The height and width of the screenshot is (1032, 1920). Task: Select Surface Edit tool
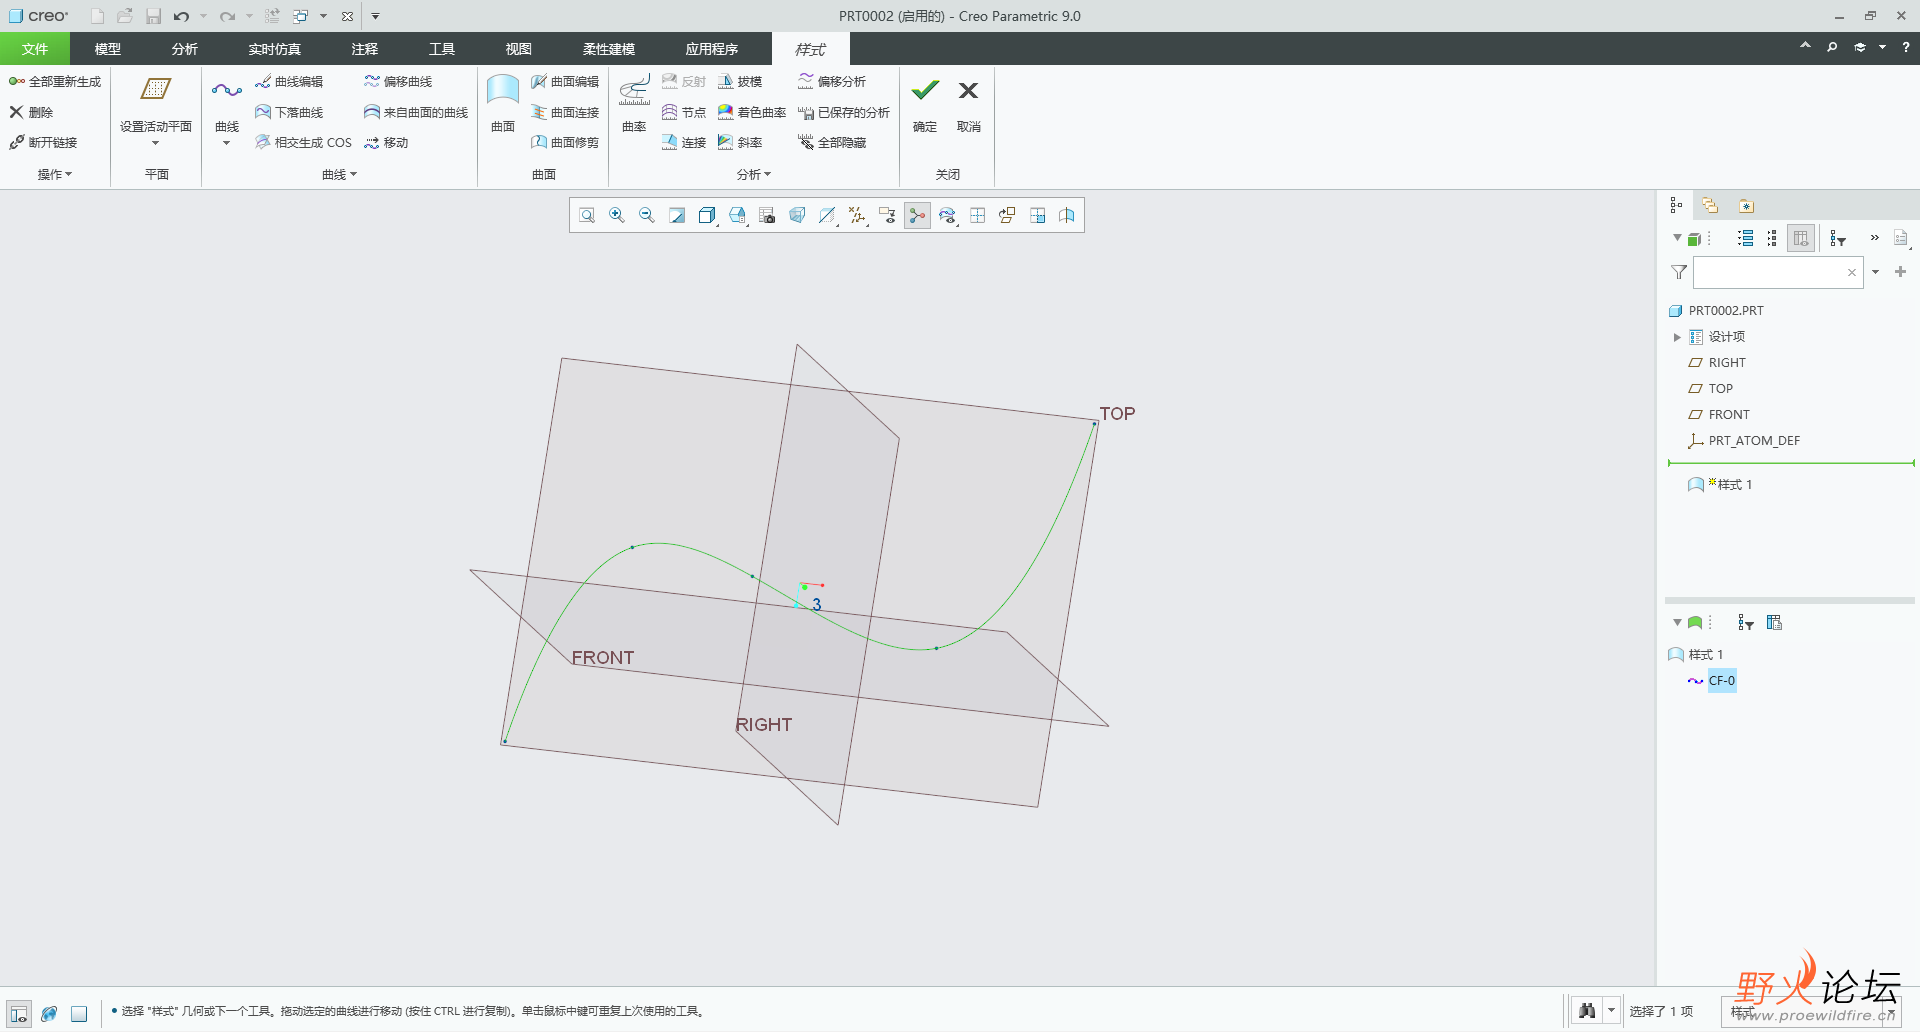click(565, 82)
